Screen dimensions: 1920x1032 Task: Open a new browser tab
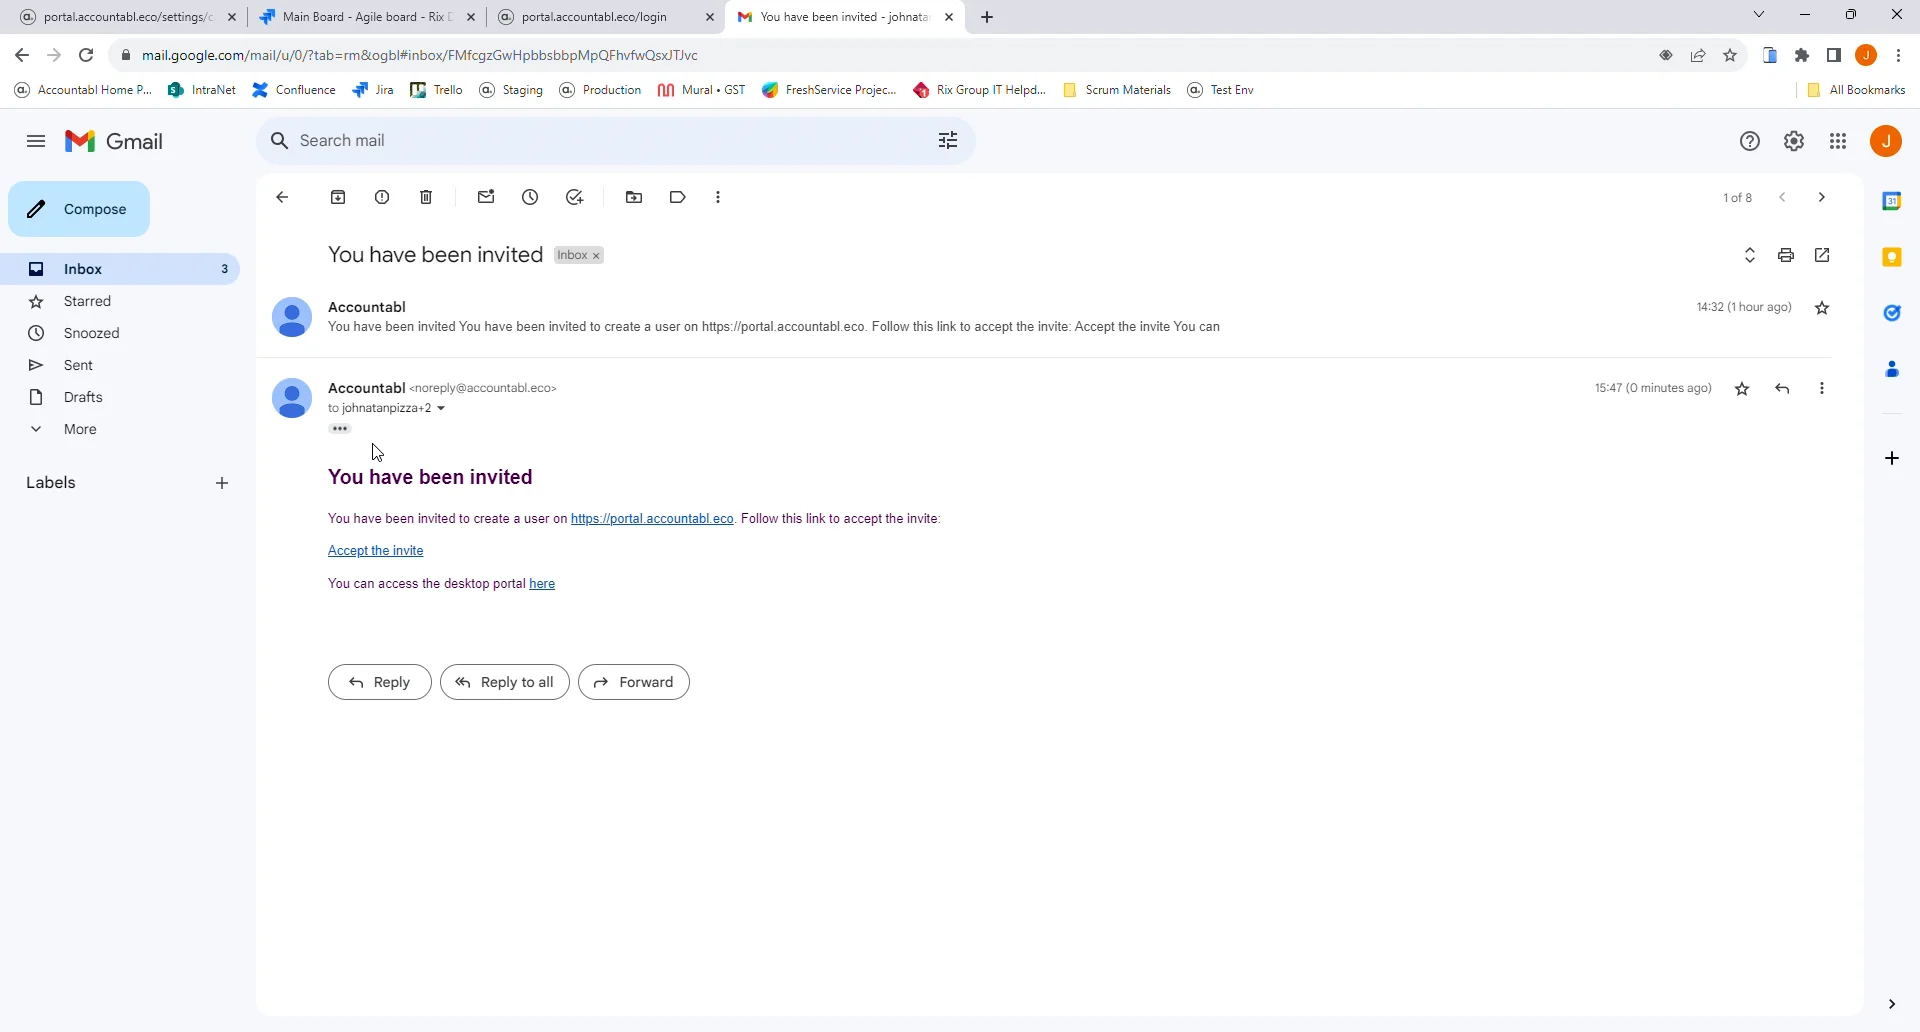pyautogui.click(x=987, y=17)
